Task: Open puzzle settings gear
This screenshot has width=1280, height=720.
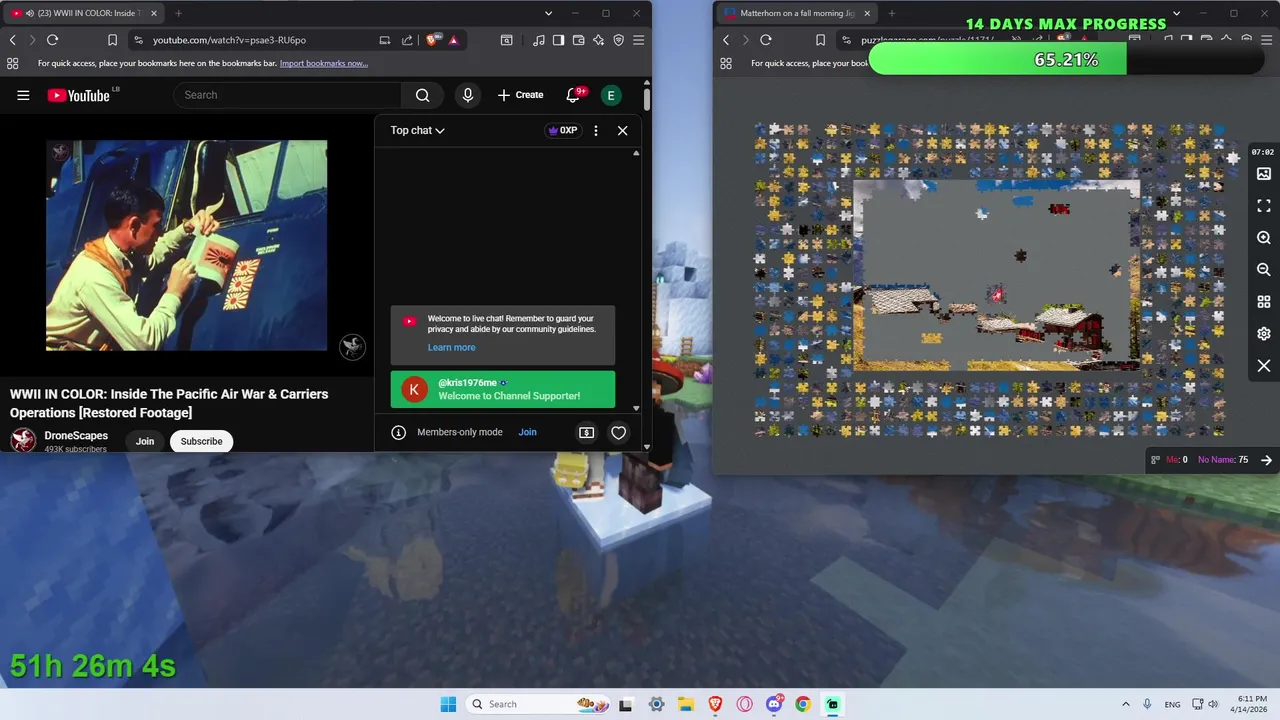Action: [x=1264, y=334]
